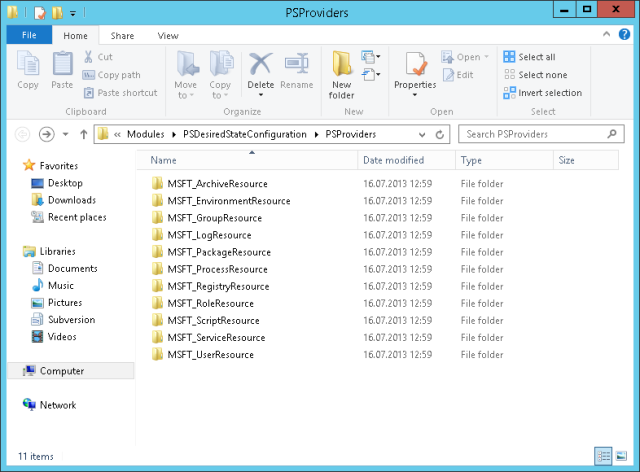The height and width of the screenshot is (472, 640).
Task: Sort by the Size column header
Action: point(586,160)
